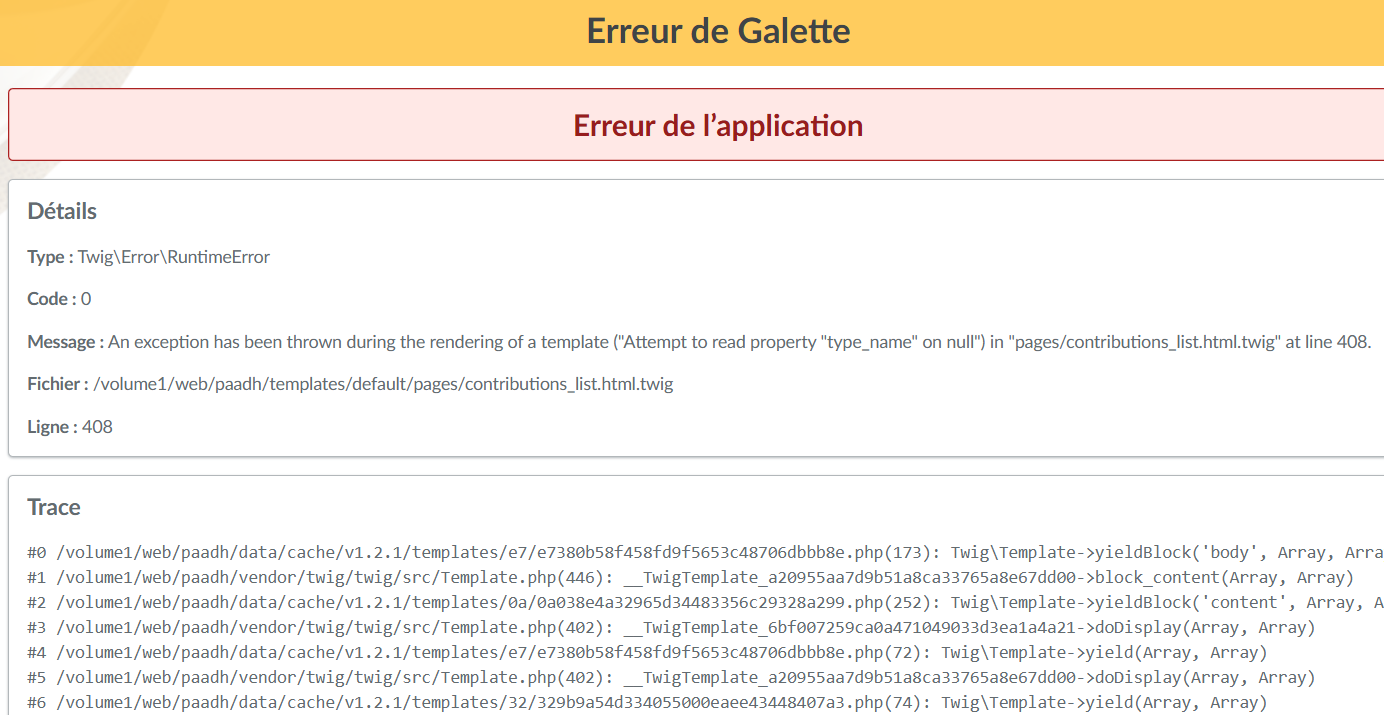Click the line number 408 value under Ligne
The width and height of the screenshot is (1384, 715).
pos(97,427)
